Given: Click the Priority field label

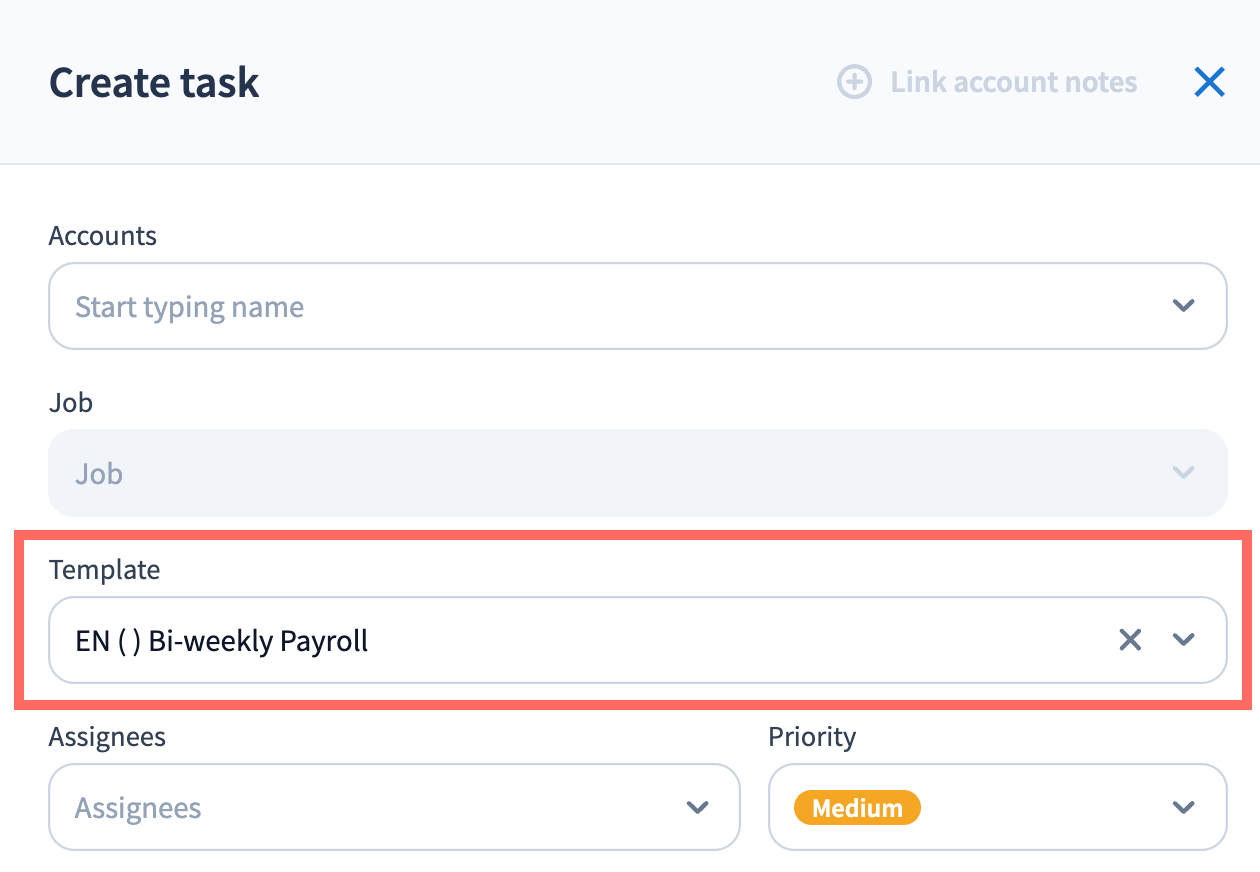Looking at the screenshot, I should 812,737.
